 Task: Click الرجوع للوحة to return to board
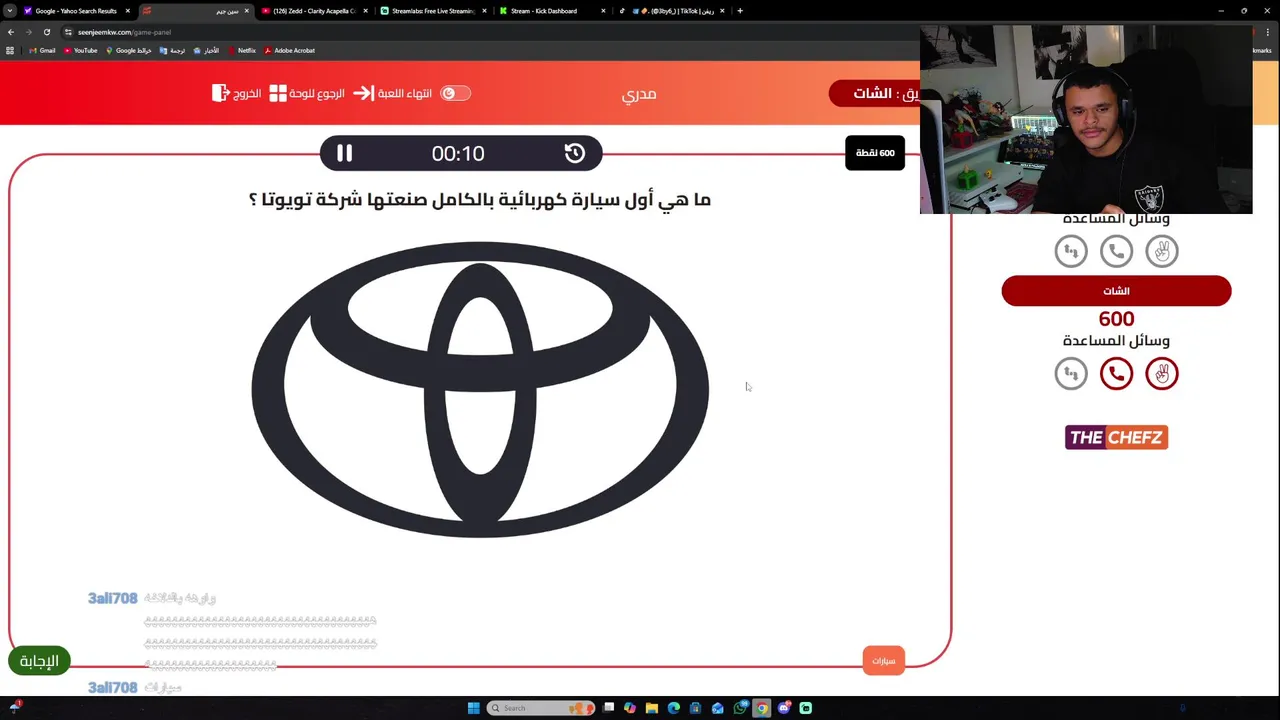307,93
